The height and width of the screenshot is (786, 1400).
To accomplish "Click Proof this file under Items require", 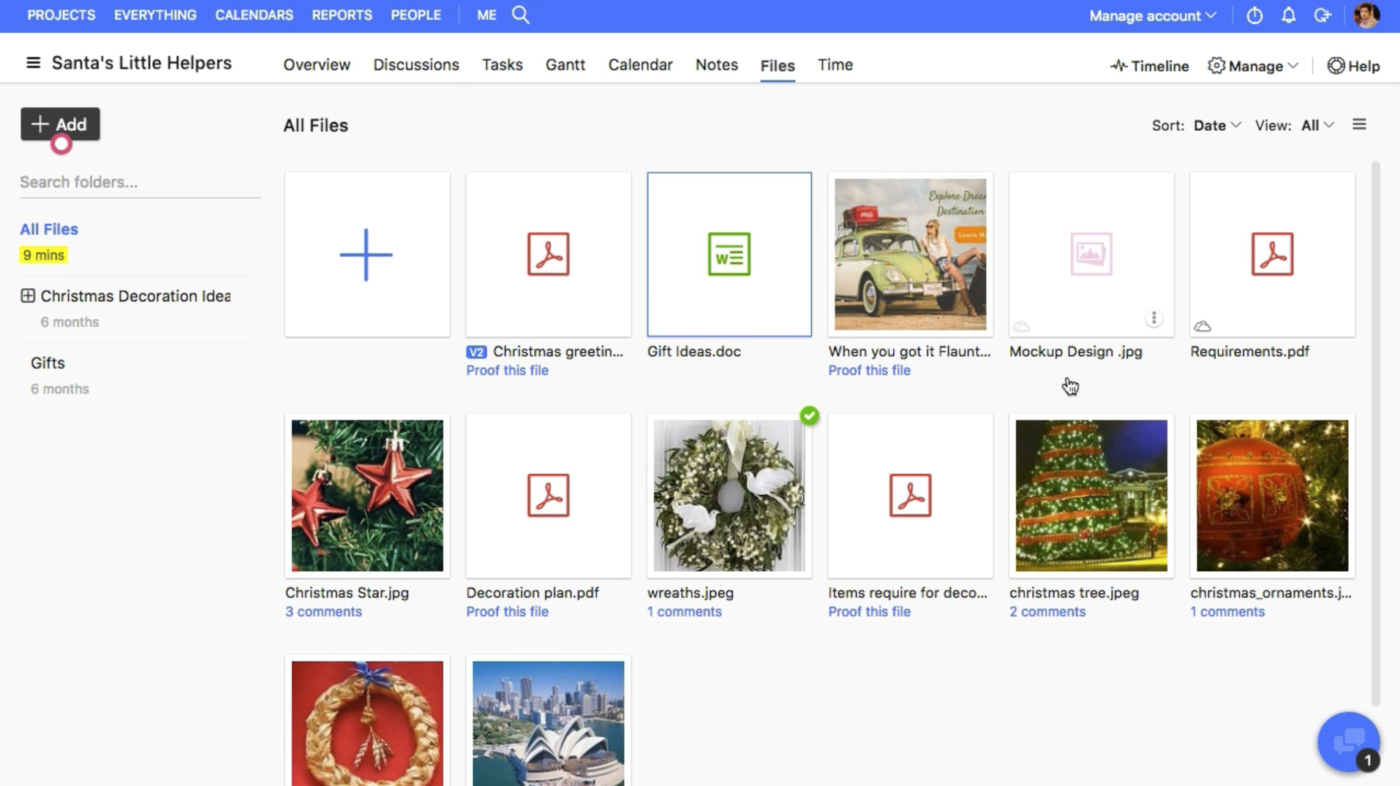I will pyautogui.click(x=869, y=611).
